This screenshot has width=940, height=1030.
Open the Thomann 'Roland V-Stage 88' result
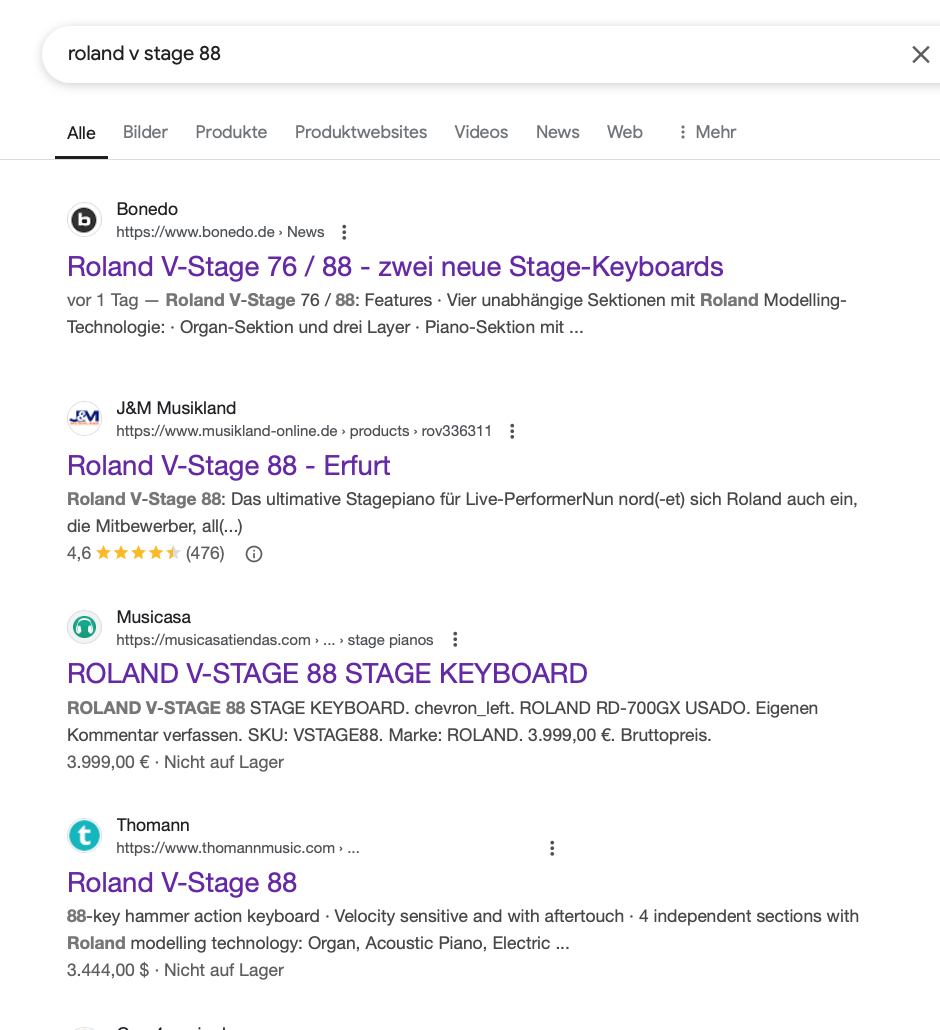(182, 883)
